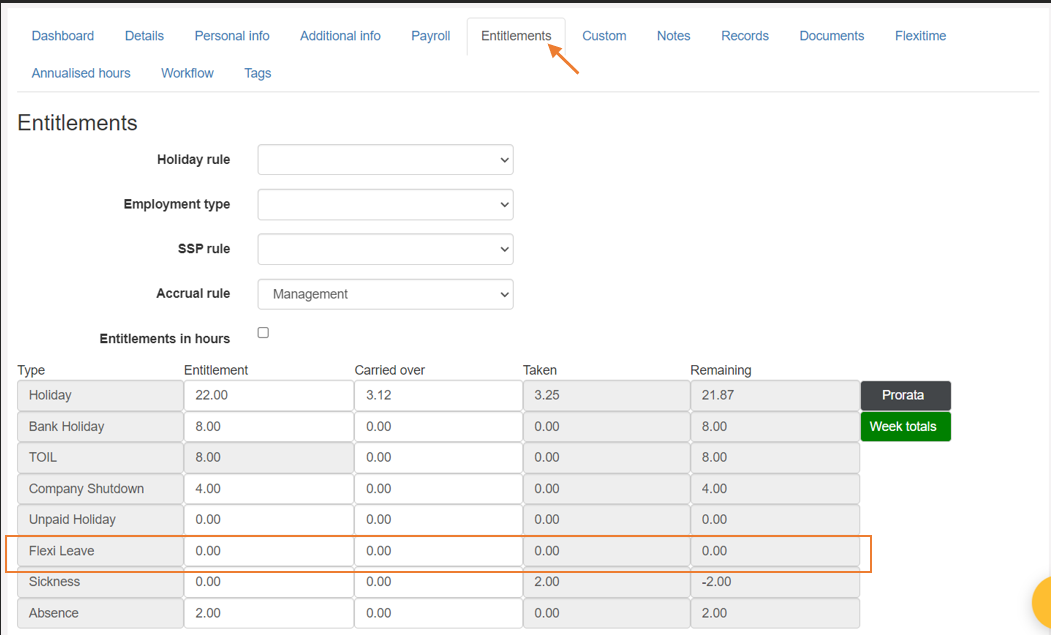The height and width of the screenshot is (635, 1051).
Task: Enable the Entitlements in hours checkbox
Action: [263, 332]
